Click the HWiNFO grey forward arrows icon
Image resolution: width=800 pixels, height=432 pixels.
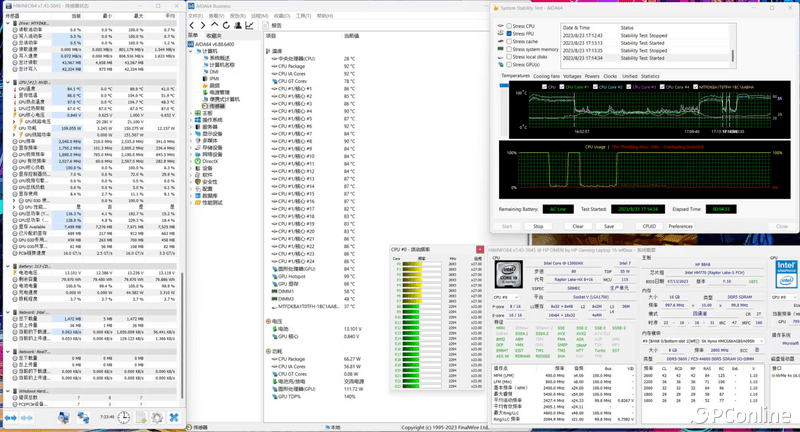(x=27, y=418)
